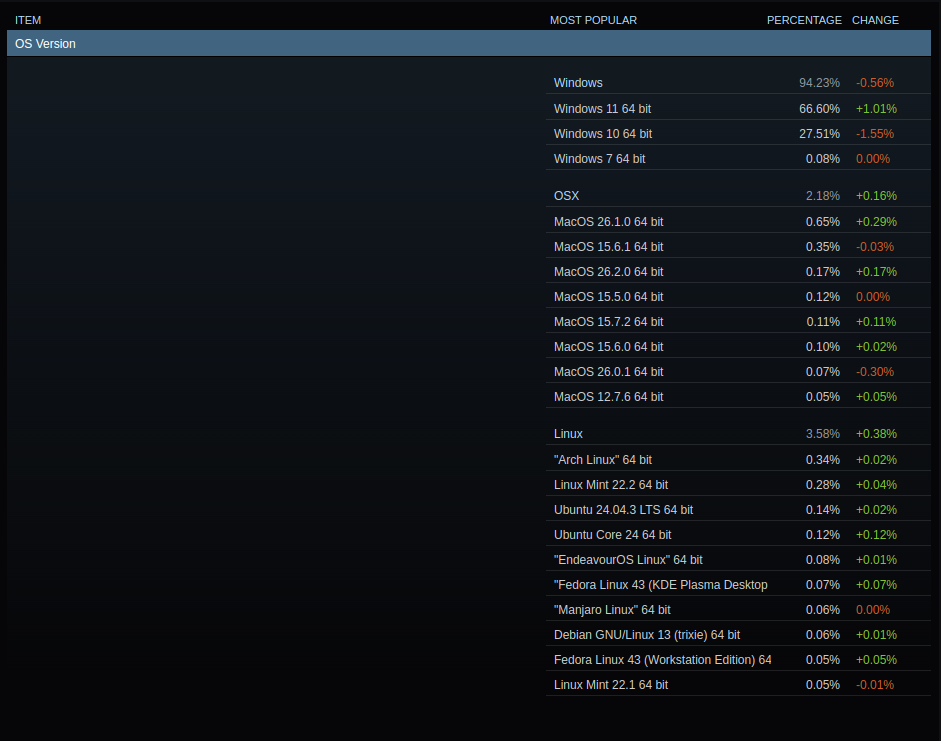The width and height of the screenshot is (941, 741).
Task: Select the MacOS 15.6.1 64 bit row
Action: pyautogui.click(x=608, y=246)
